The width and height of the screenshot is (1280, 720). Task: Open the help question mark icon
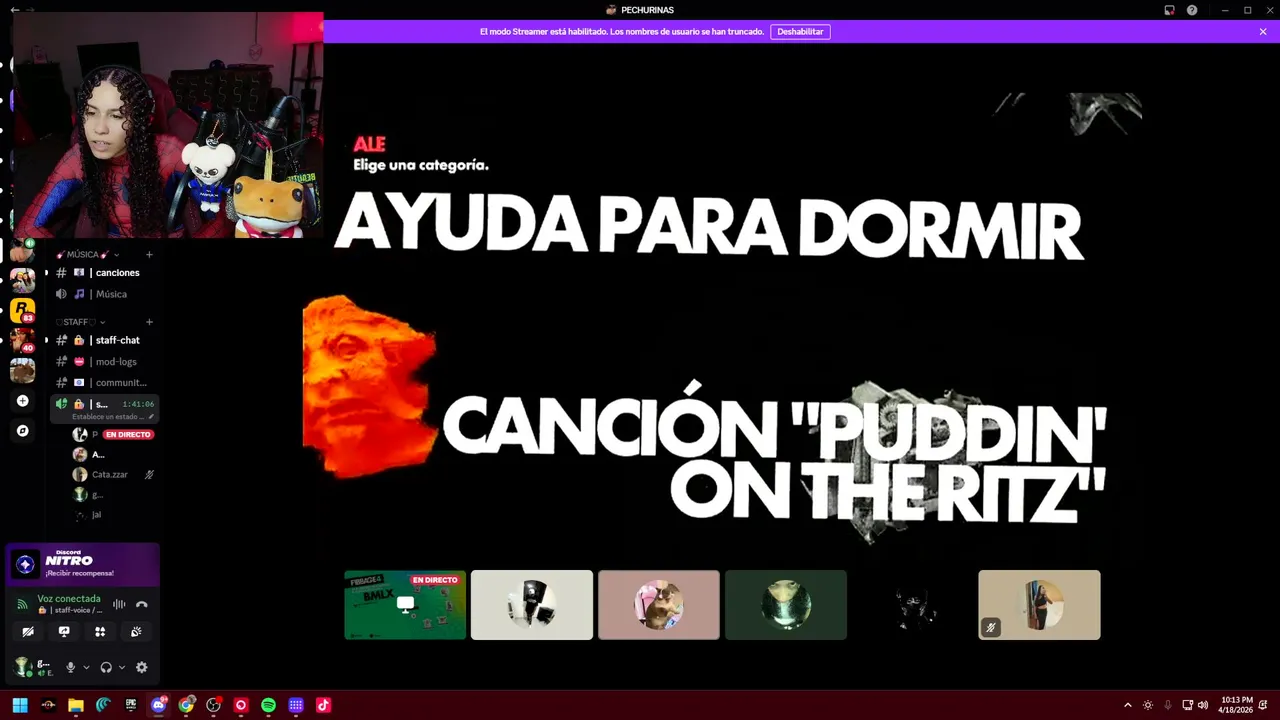click(x=1192, y=10)
